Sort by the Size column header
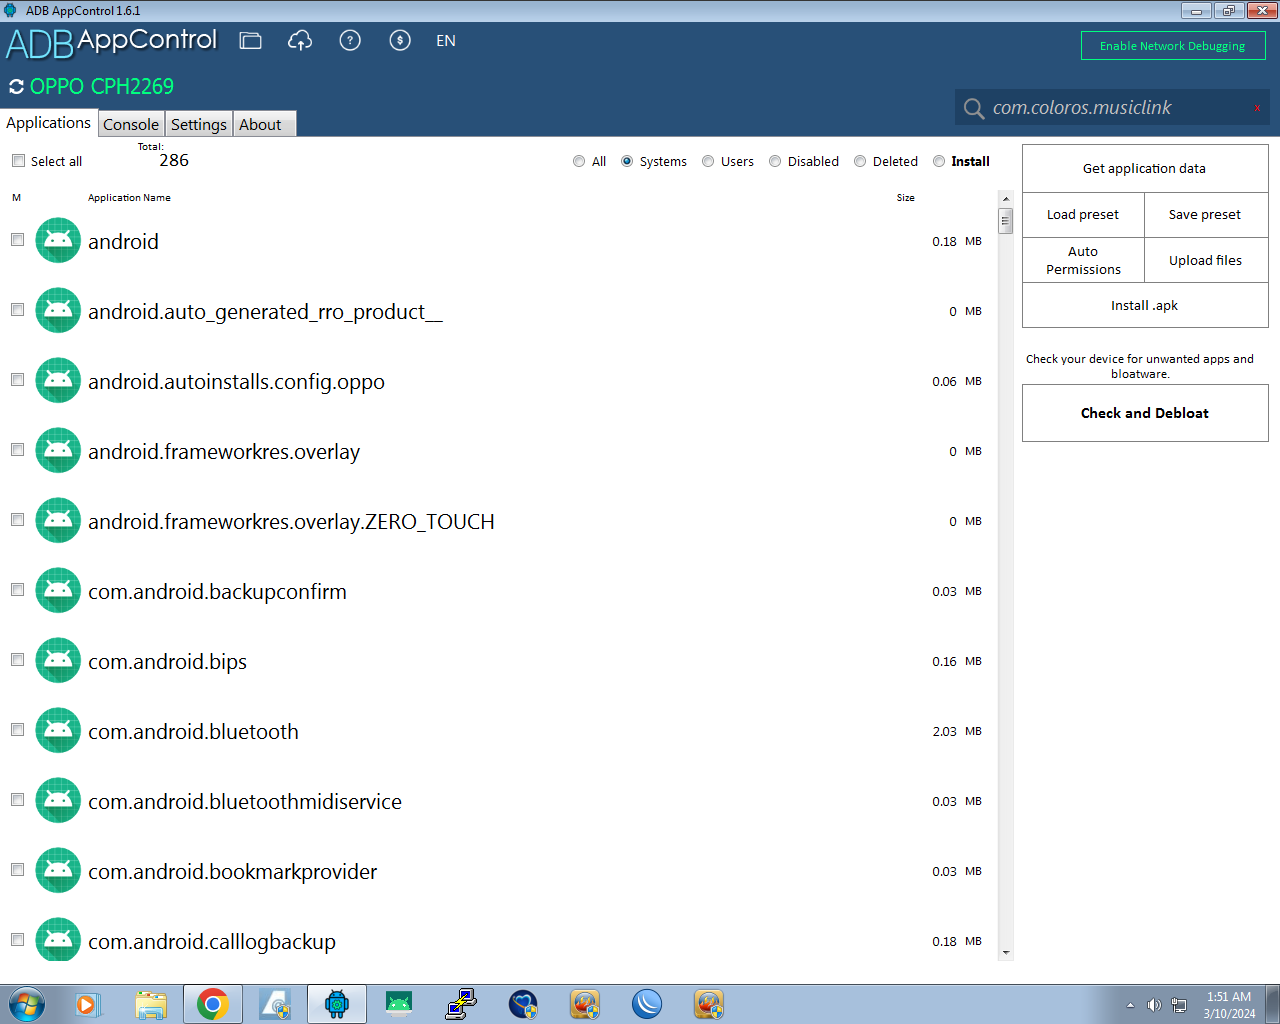Screen dimensions: 1280x1024 (906, 198)
